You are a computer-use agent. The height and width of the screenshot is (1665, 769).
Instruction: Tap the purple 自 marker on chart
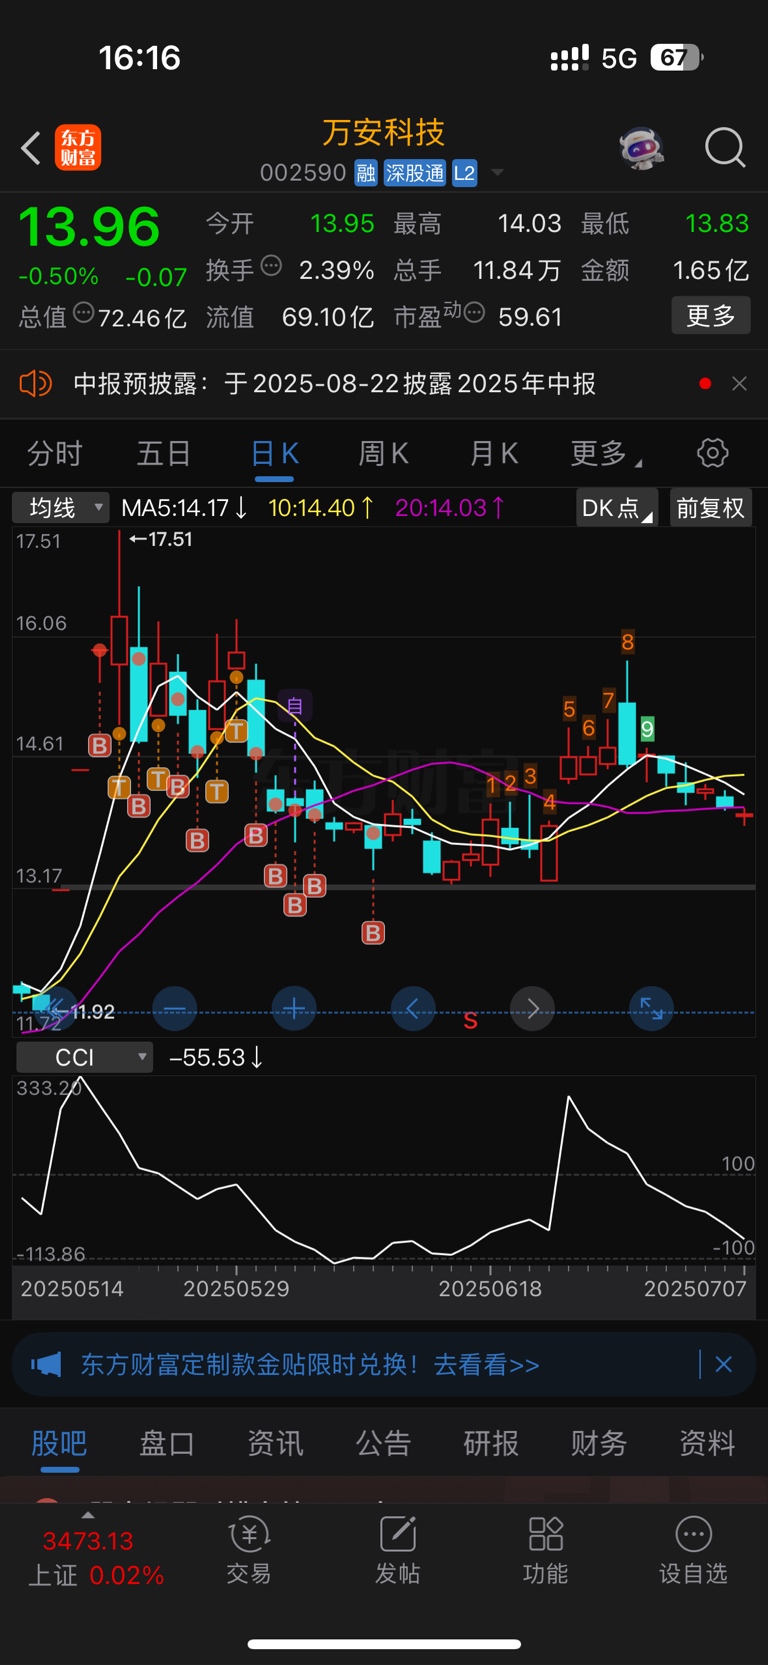(x=295, y=706)
